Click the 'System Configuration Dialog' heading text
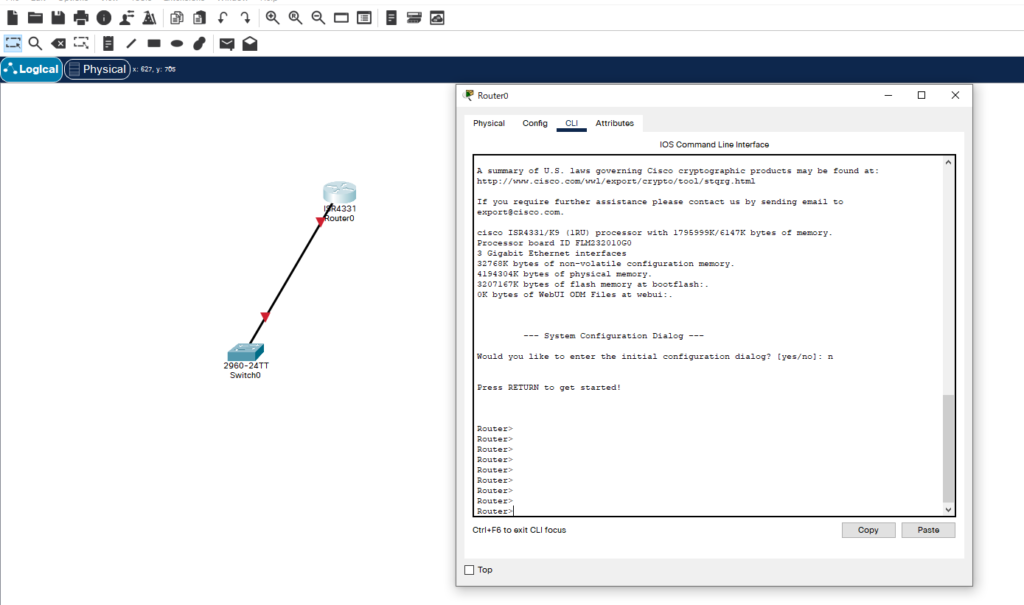 point(613,336)
